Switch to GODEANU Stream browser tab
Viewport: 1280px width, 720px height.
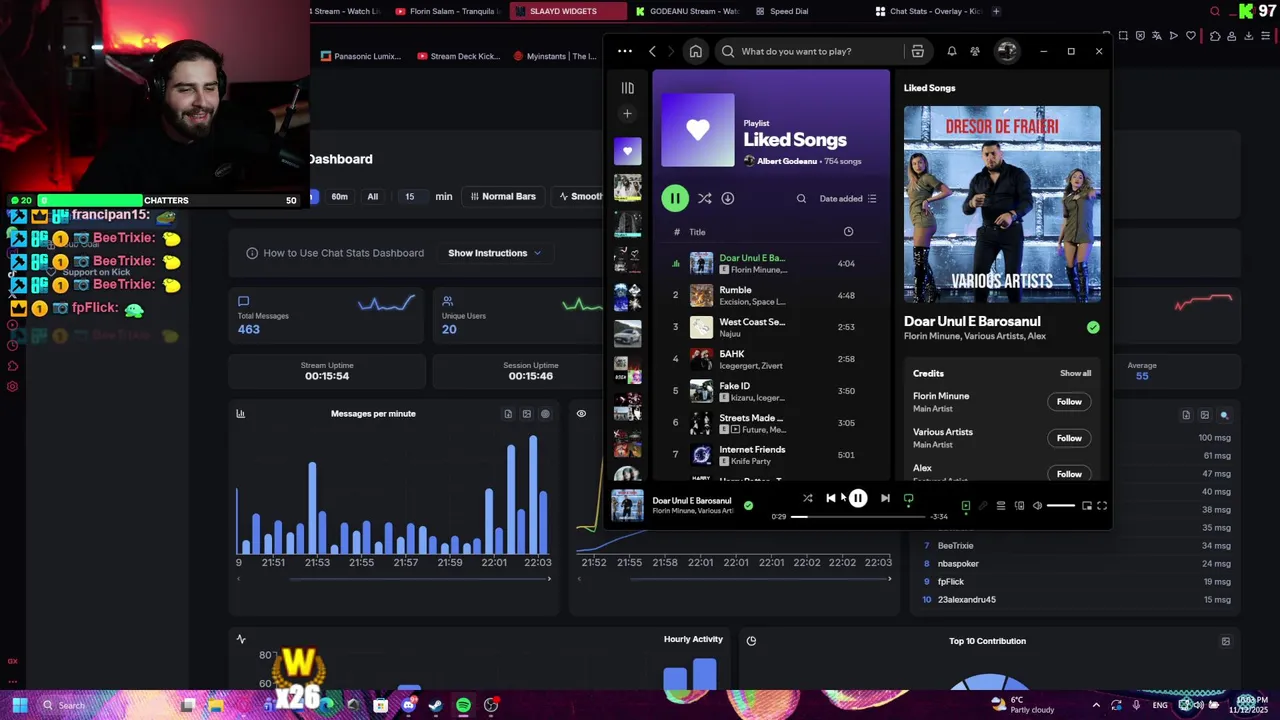tap(688, 11)
